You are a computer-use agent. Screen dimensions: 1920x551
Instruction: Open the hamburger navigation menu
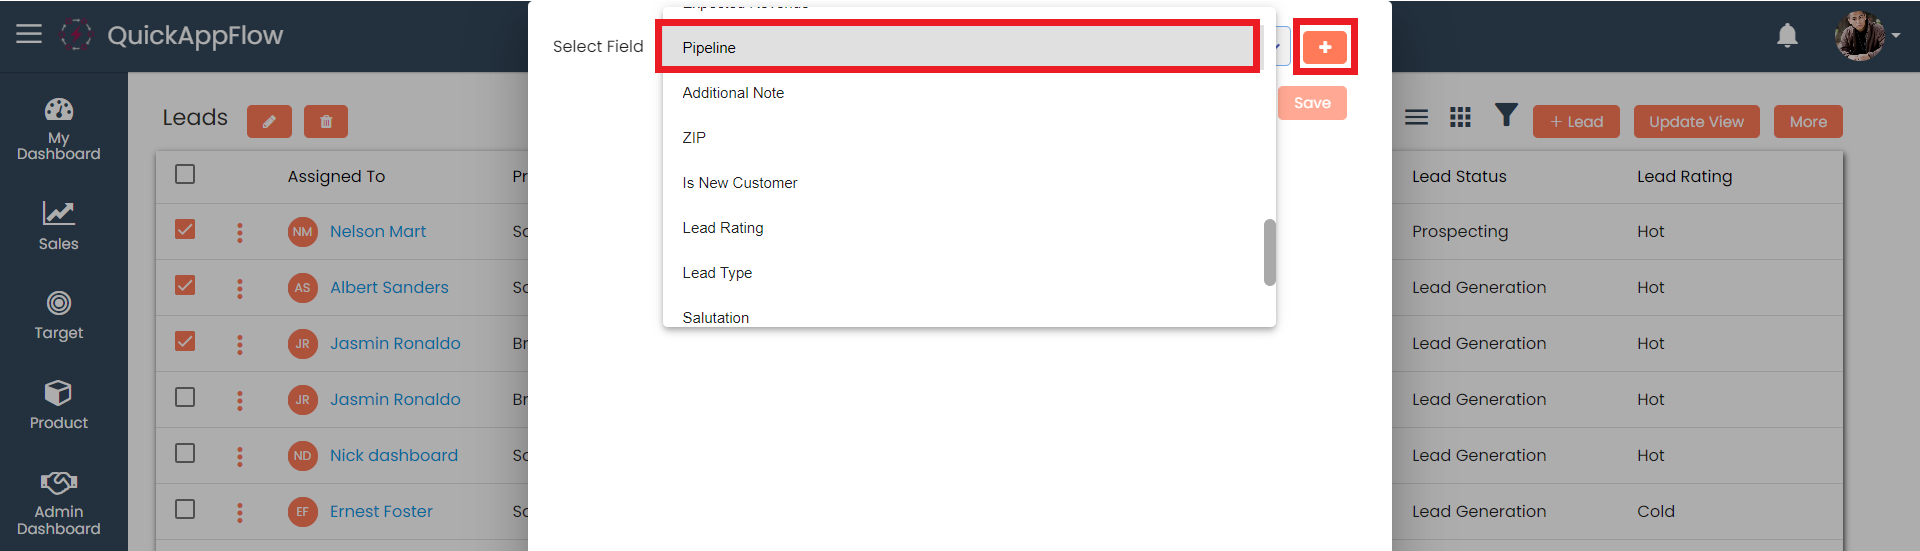tap(29, 34)
